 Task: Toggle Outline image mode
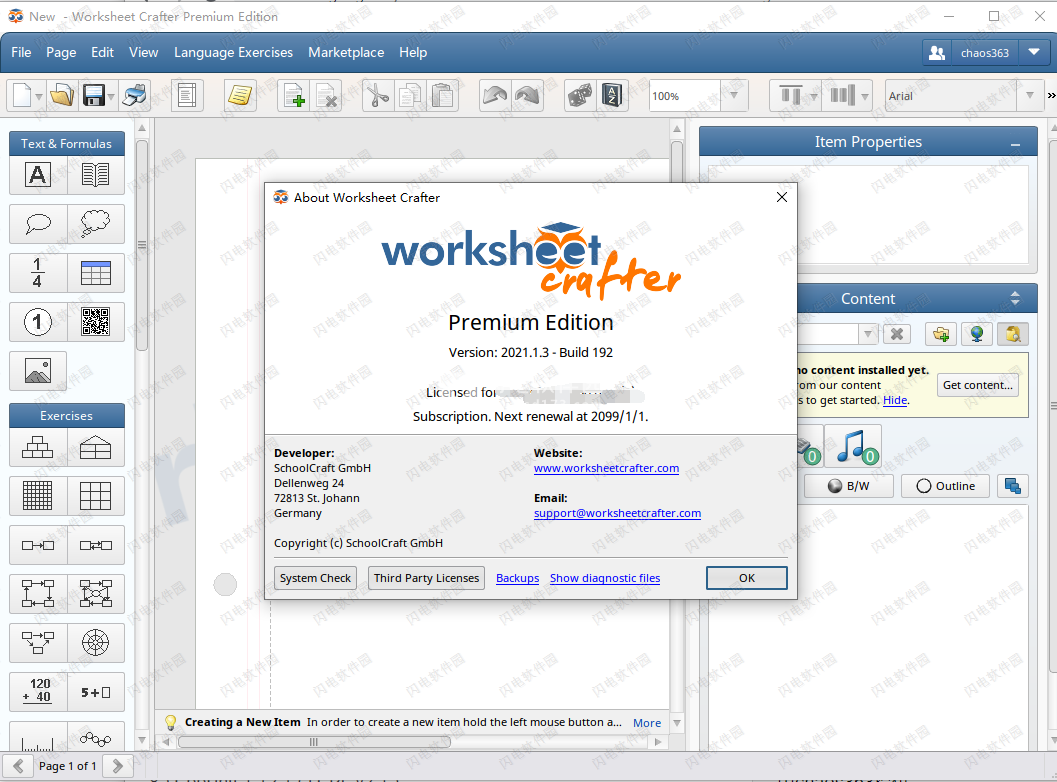click(x=946, y=486)
